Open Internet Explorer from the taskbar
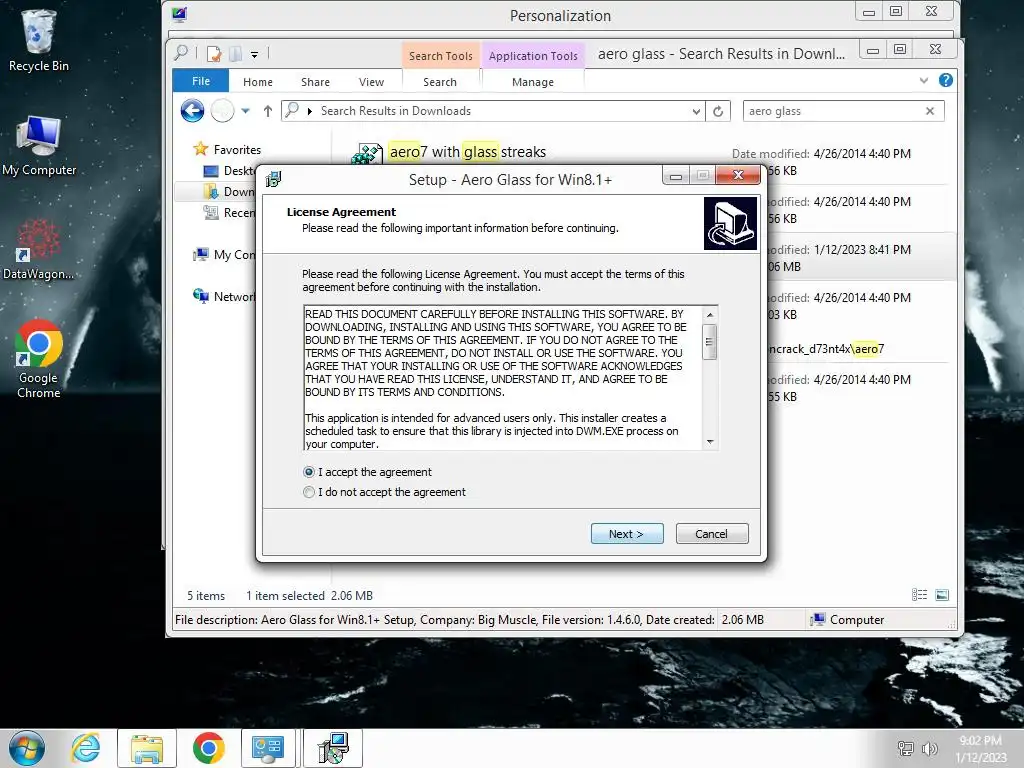1024x768 pixels. 86,748
